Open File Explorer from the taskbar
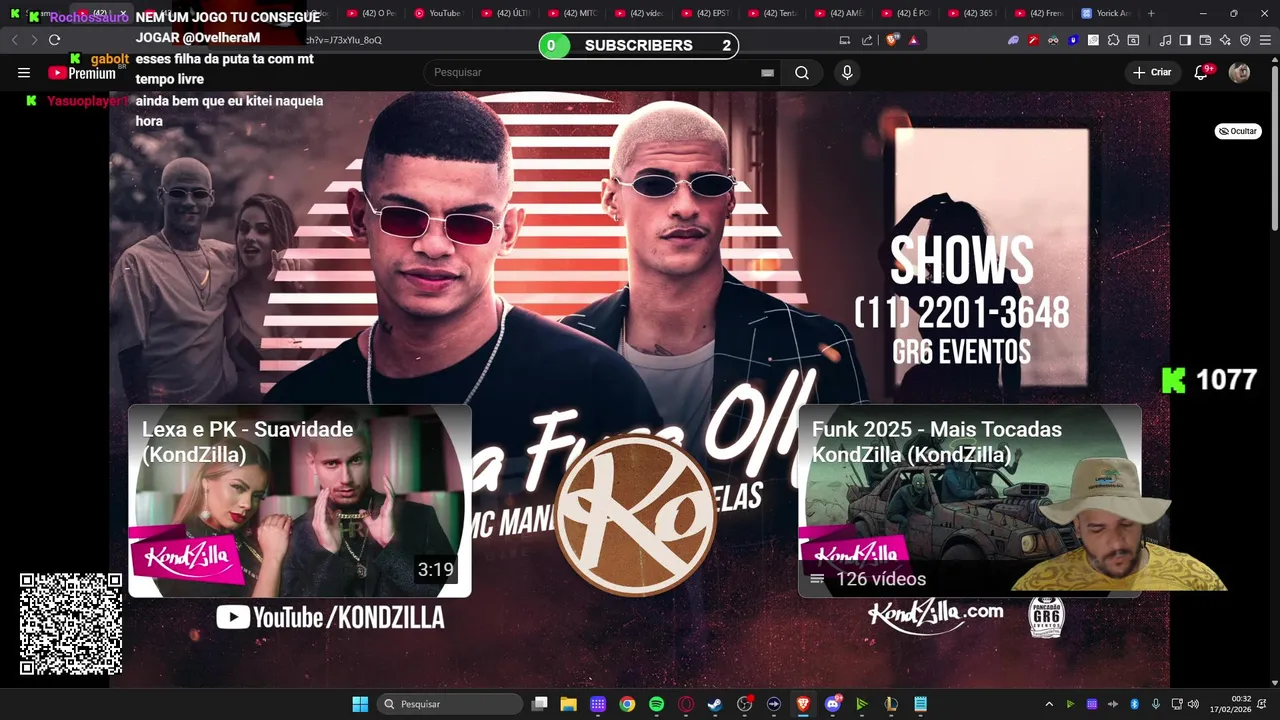Image resolution: width=1280 pixels, height=720 pixels. coord(568,704)
